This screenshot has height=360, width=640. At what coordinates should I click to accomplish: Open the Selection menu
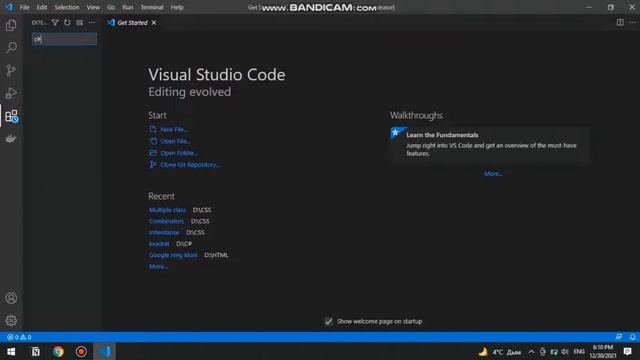(67, 7)
